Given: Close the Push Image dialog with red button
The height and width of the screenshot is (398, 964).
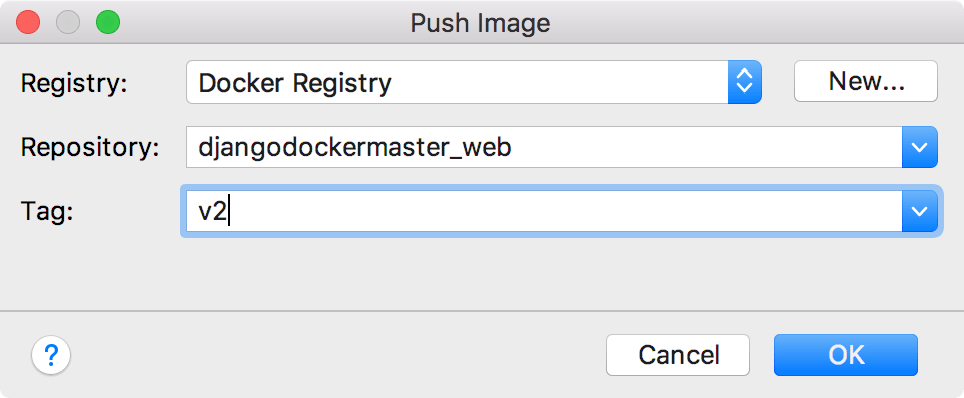Looking at the screenshot, I should 28,23.
